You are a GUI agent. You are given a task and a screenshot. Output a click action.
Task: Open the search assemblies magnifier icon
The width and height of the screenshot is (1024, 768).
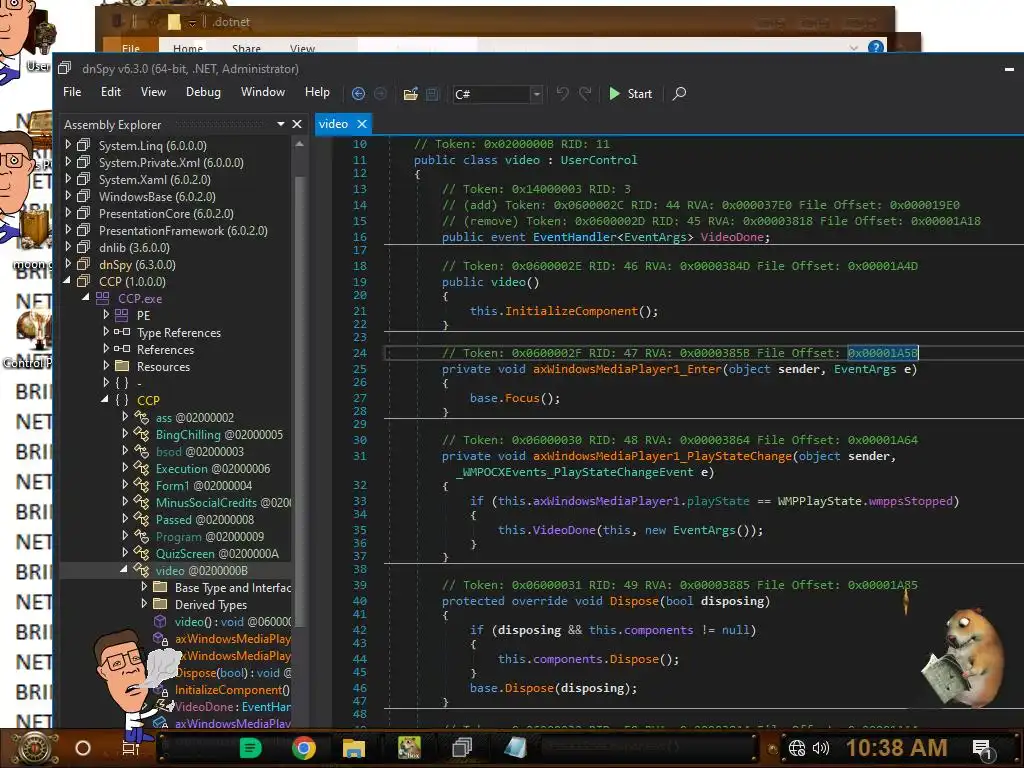coord(679,93)
